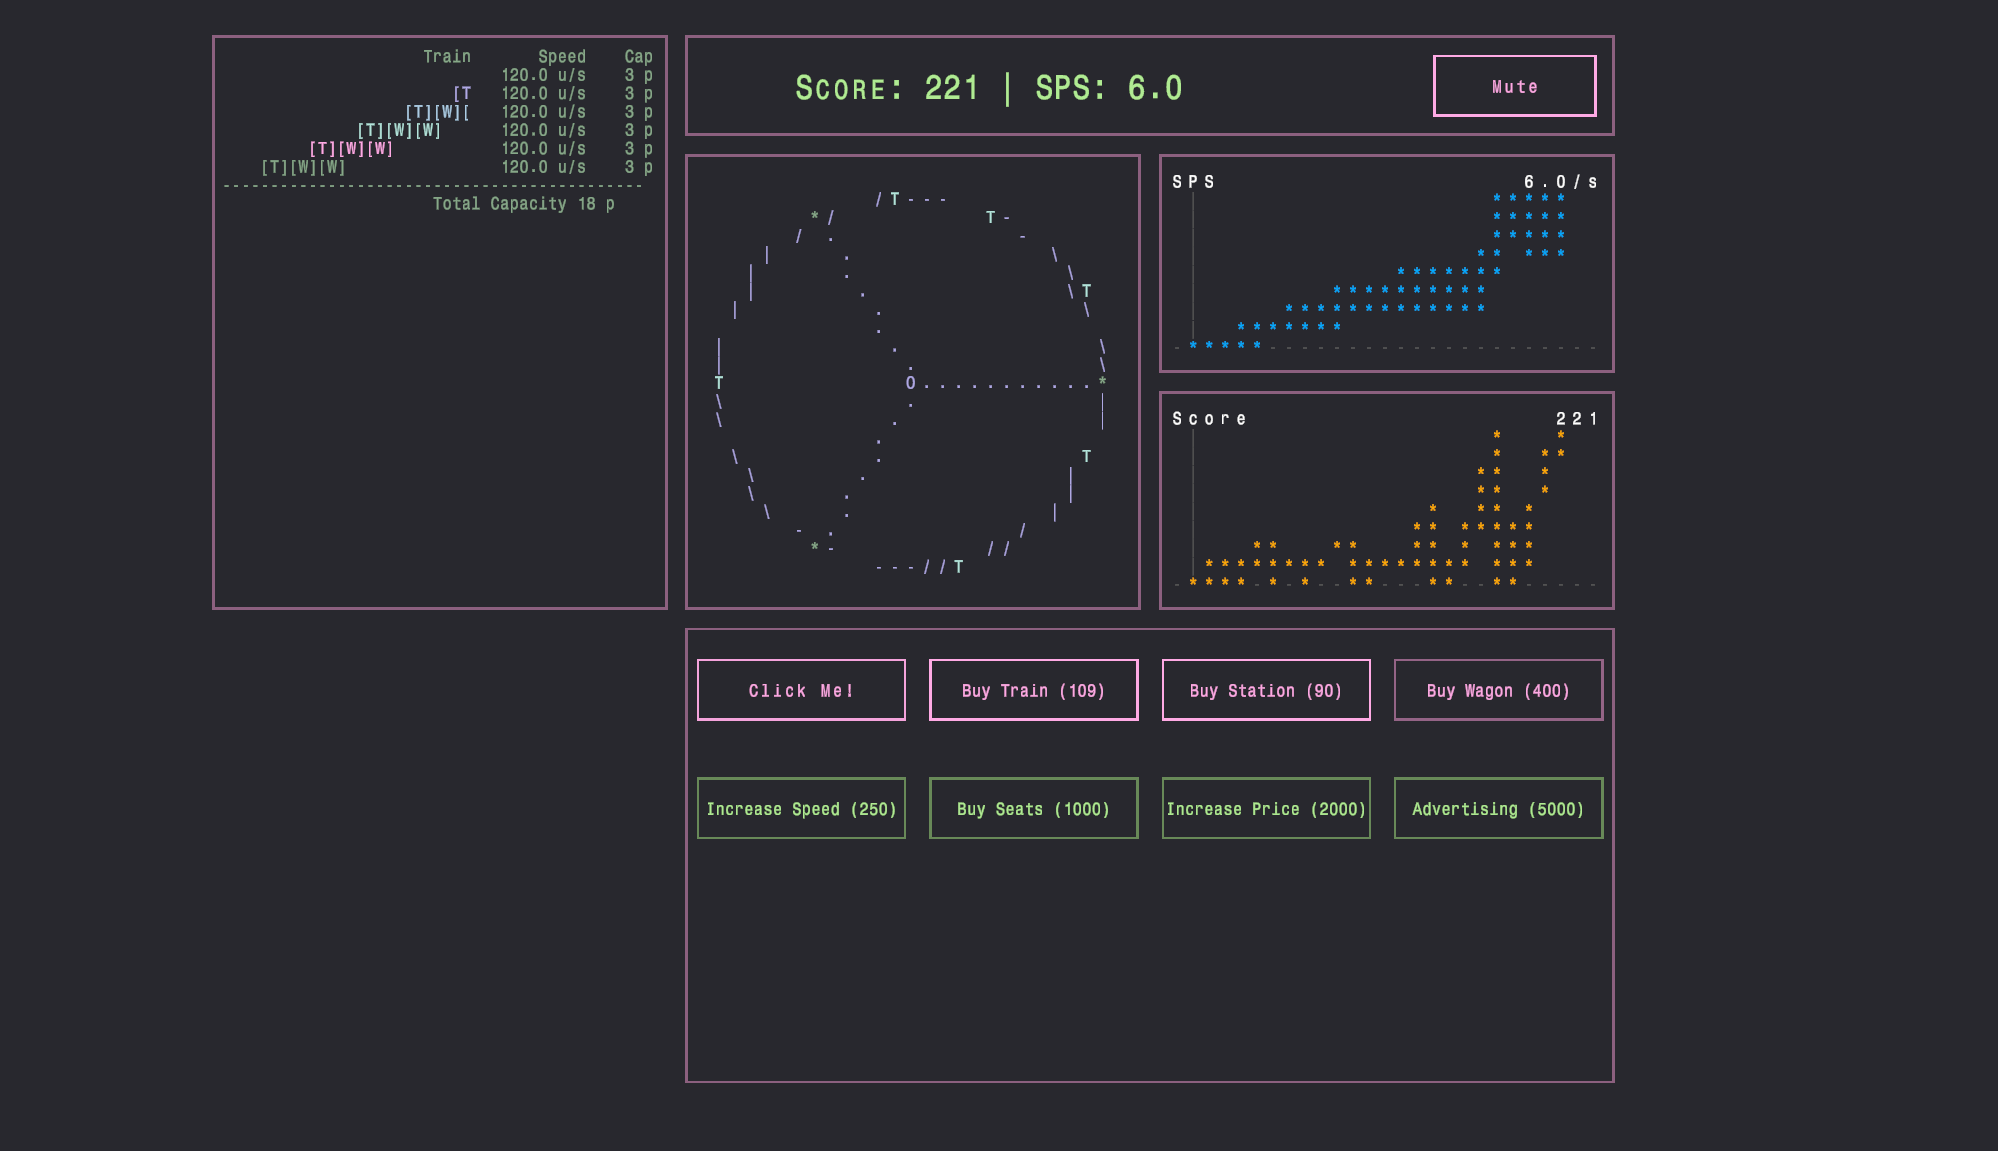Click the star station at lower left of track
The width and height of the screenshot is (1998, 1151).
coord(814,547)
